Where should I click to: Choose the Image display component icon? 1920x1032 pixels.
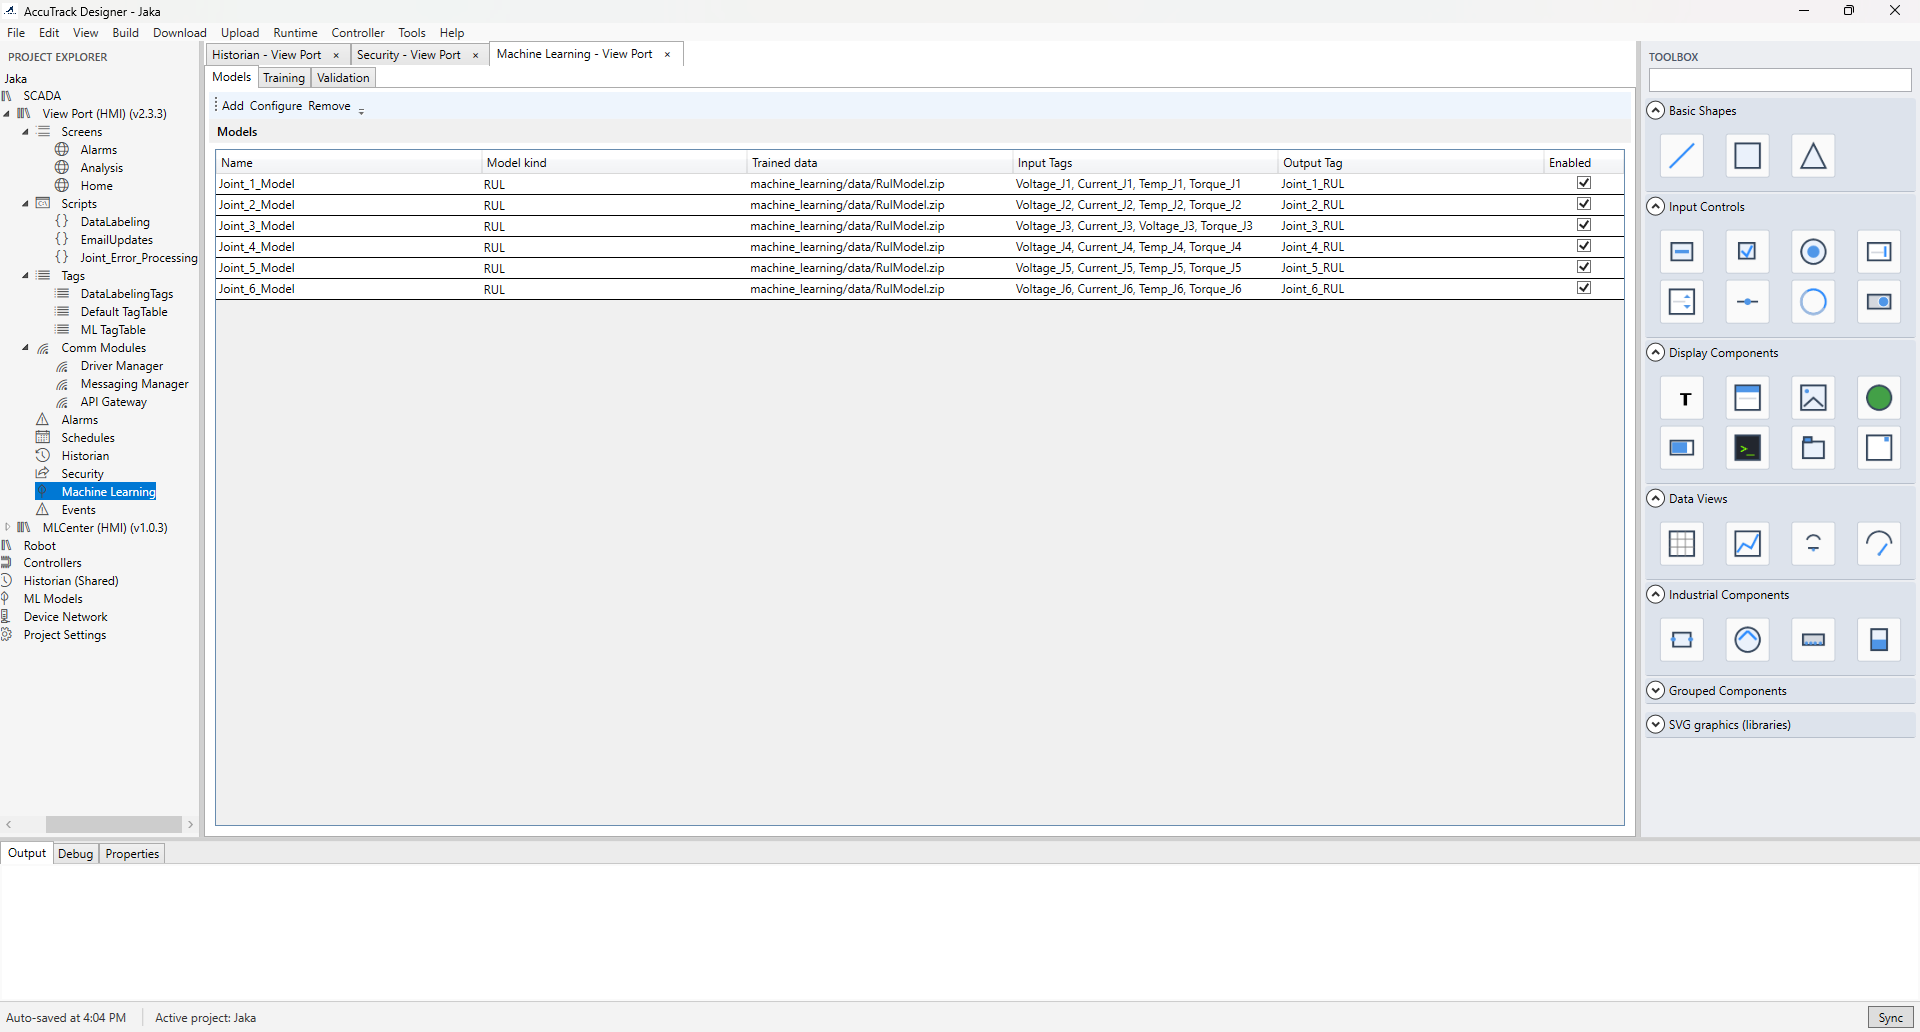[1813, 398]
